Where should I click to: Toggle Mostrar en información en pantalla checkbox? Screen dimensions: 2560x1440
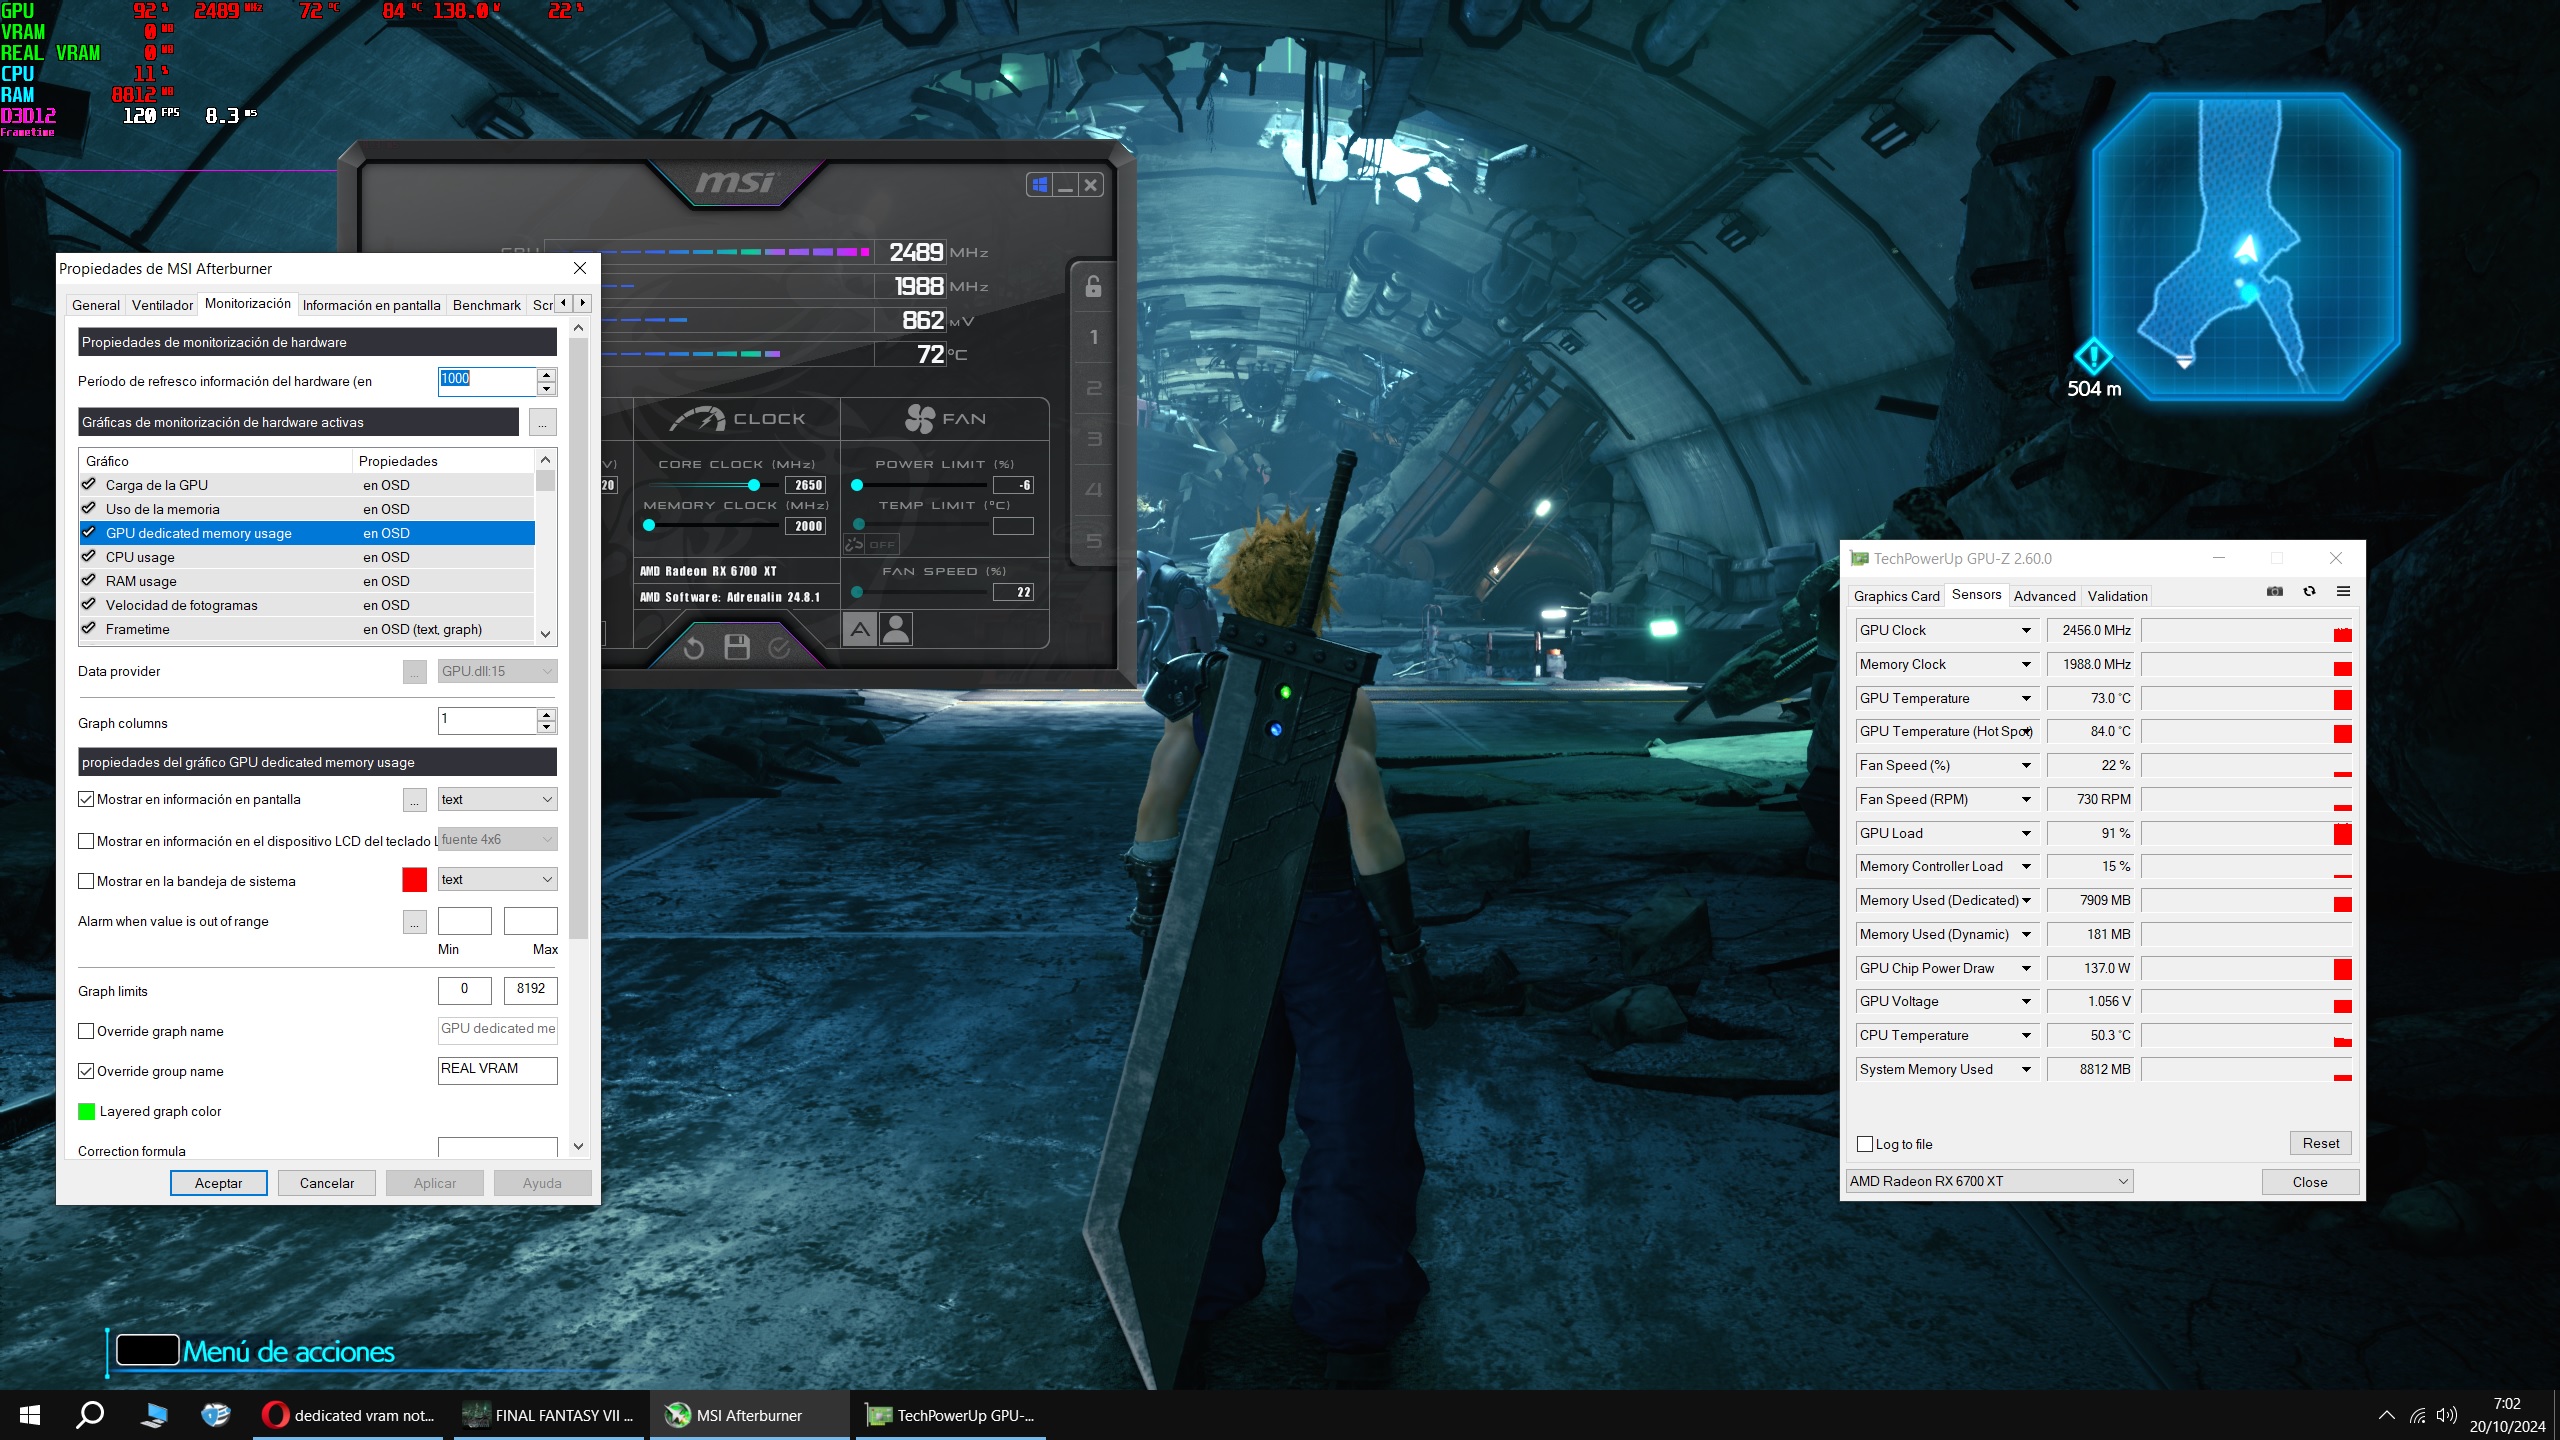tap(86, 799)
